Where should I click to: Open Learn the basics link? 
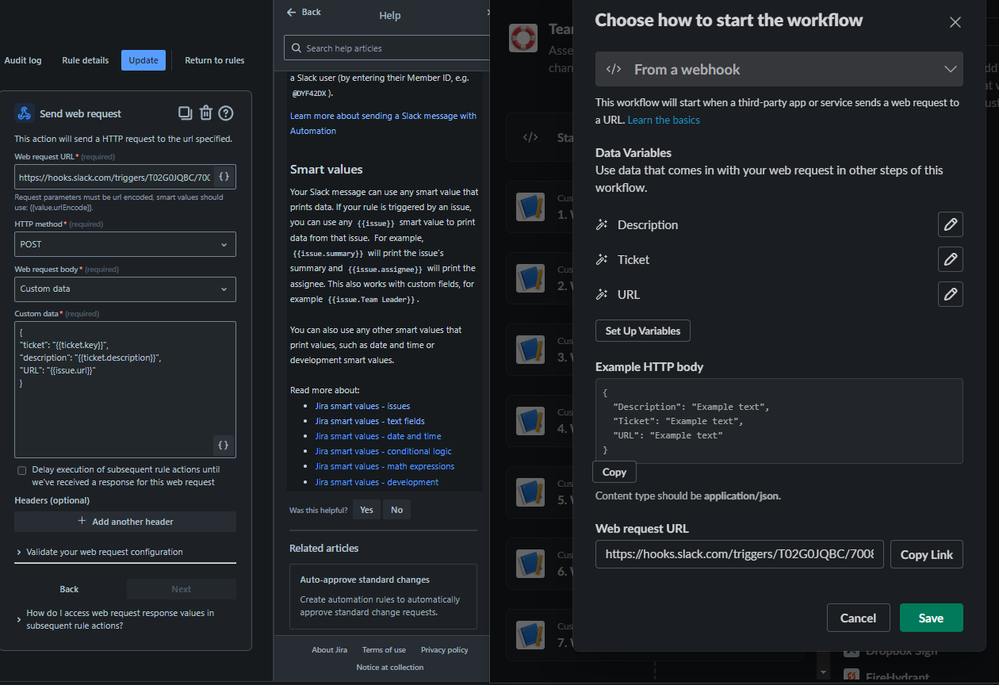click(663, 120)
